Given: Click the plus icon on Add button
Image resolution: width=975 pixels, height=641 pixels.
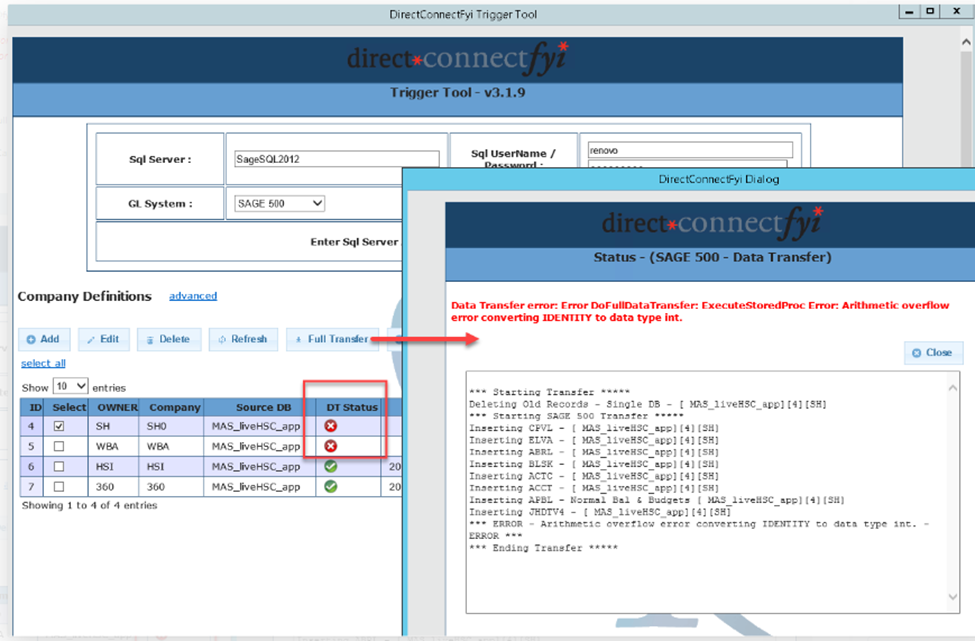Looking at the screenshot, I should click(30, 339).
